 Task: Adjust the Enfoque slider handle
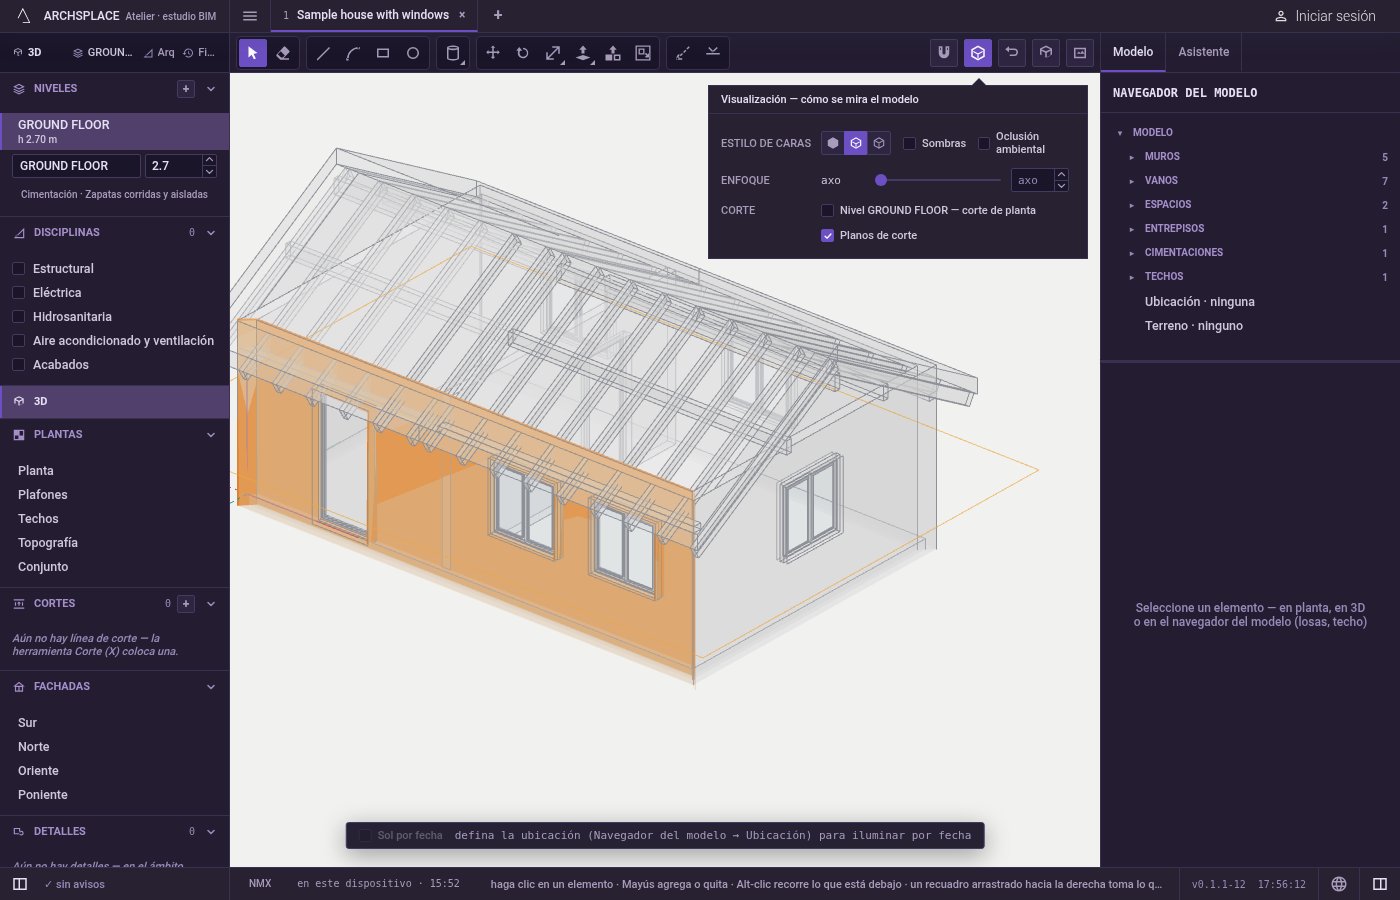[x=881, y=180]
